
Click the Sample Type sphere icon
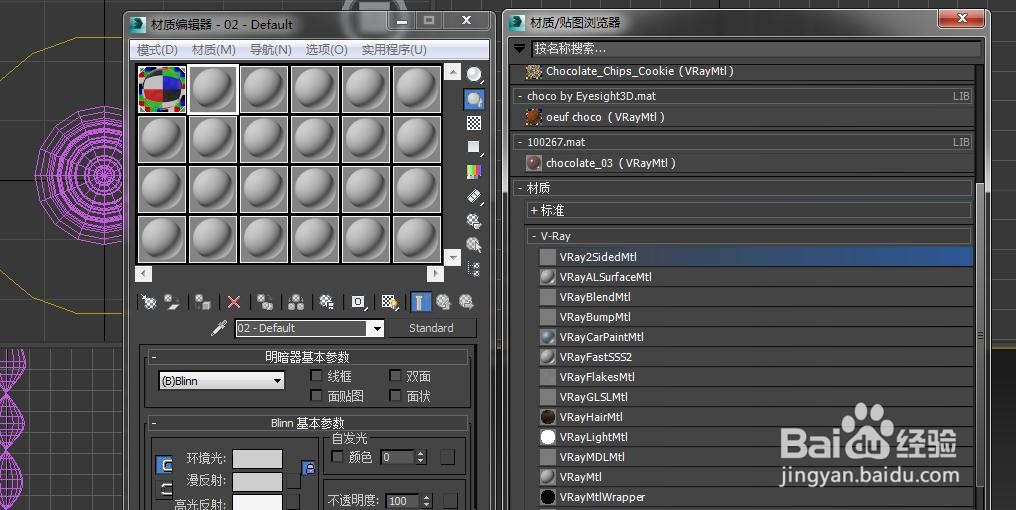tap(474, 75)
